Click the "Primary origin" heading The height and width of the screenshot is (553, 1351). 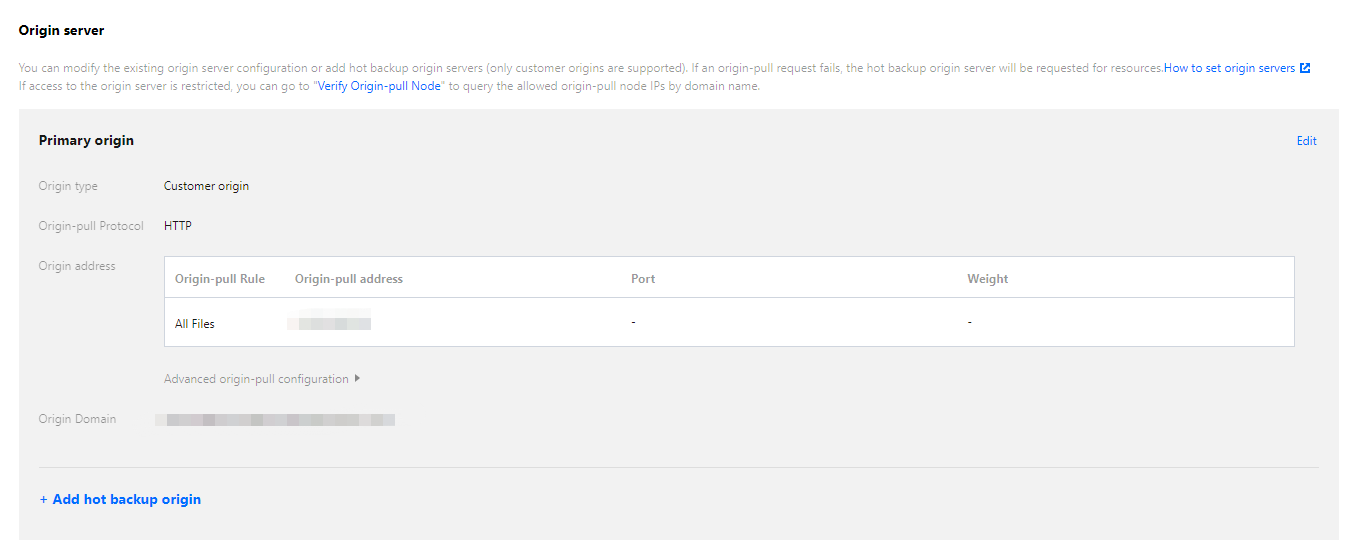[x=86, y=141]
